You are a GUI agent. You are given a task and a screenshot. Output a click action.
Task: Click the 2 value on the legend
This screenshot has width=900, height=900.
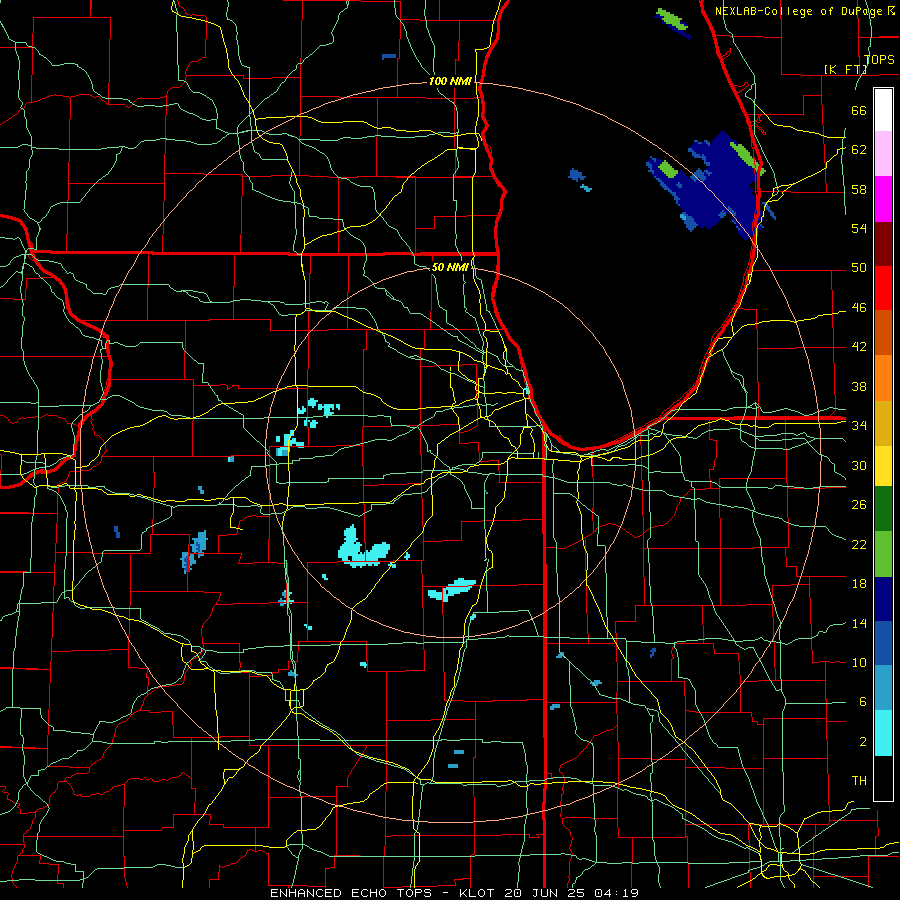click(x=862, y=741)
